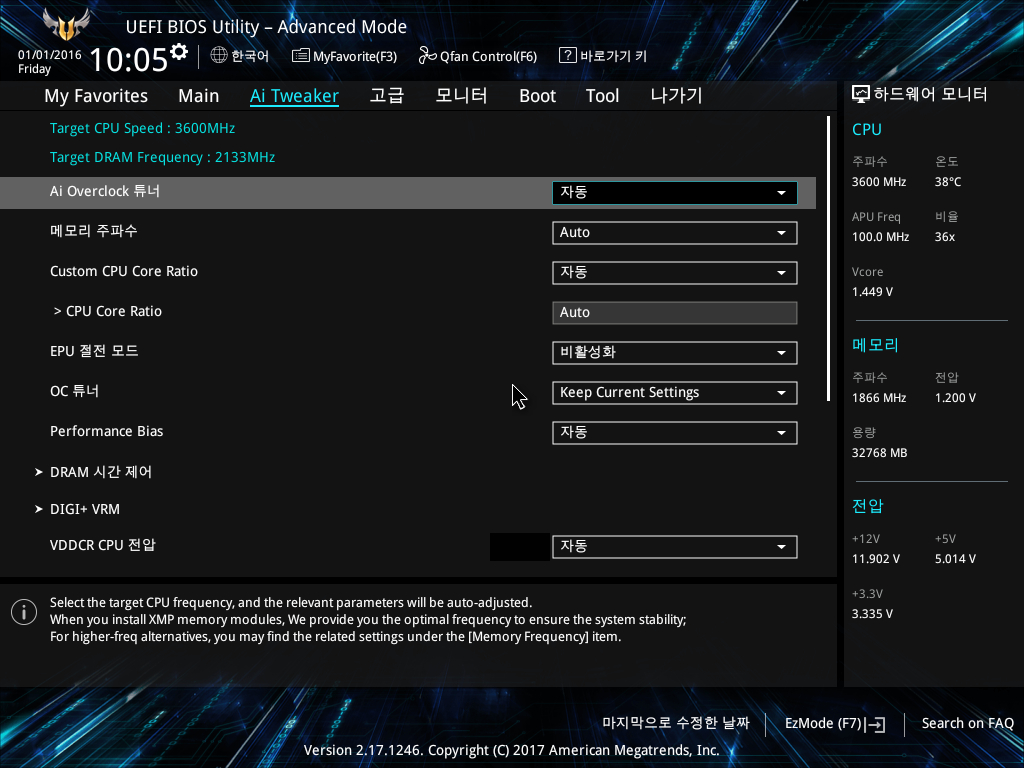Switch to 나가기 tab

[676, 95]
